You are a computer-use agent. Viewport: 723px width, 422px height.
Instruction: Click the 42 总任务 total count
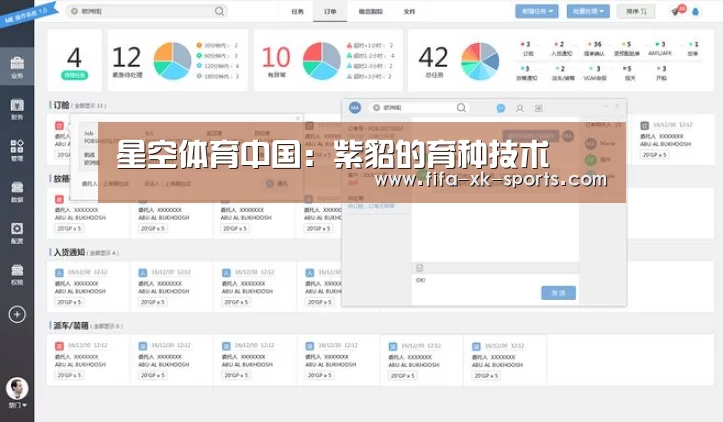(x=433, y=61)
